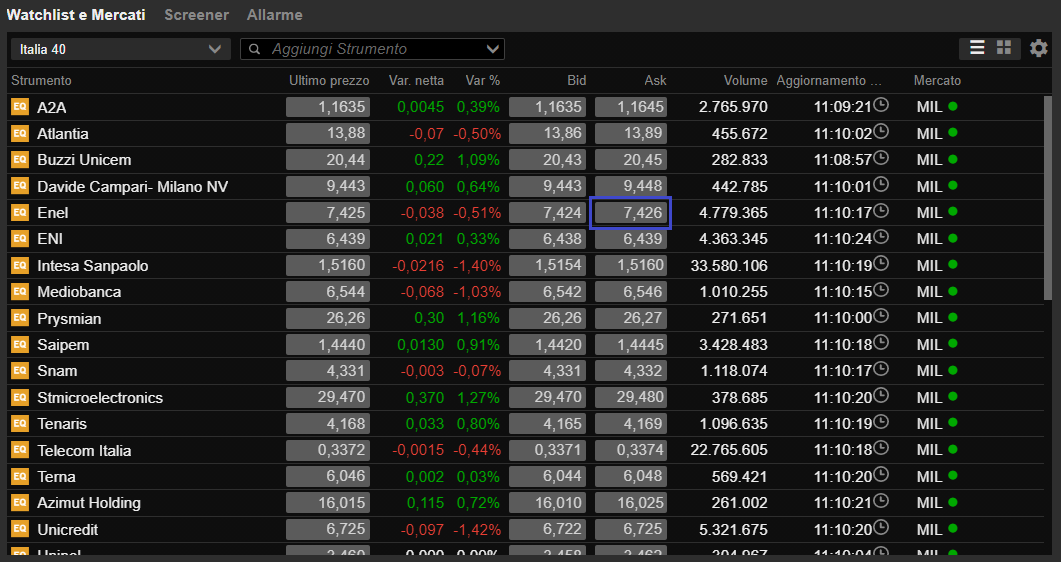Open the Italia 40 watchlist dropdown
This screenshot has width=1061, height=562.
pos(120,49)
